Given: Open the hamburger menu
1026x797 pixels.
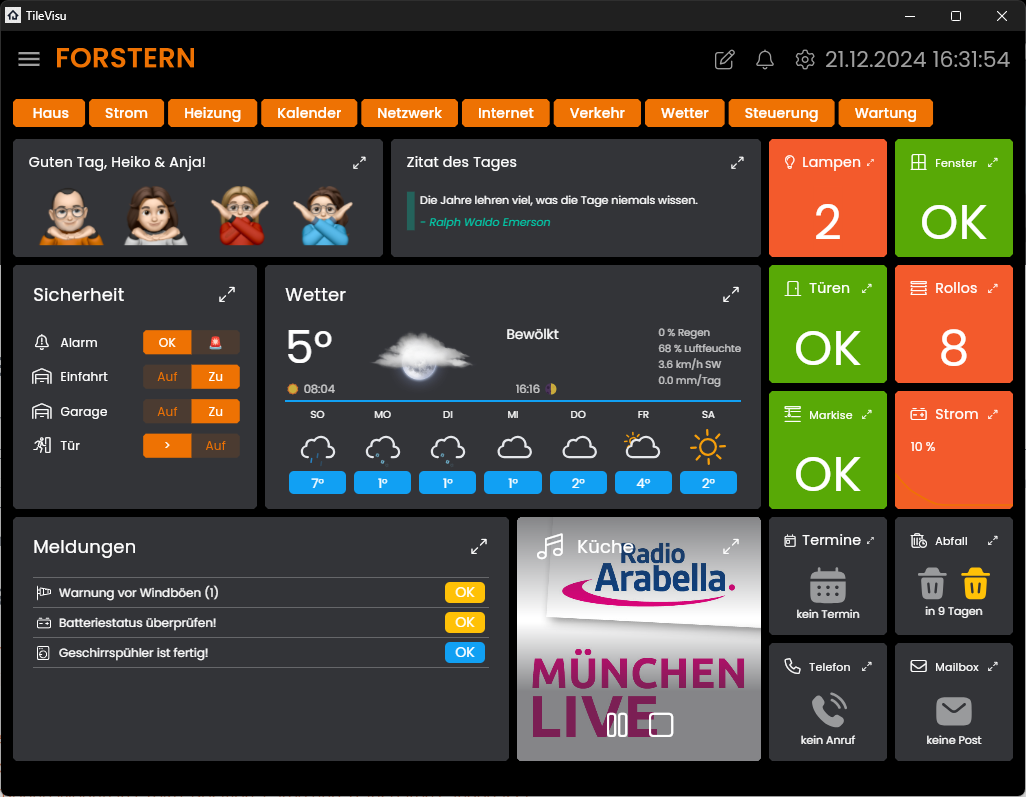Looking at the screenshot, I should (29, 59).
